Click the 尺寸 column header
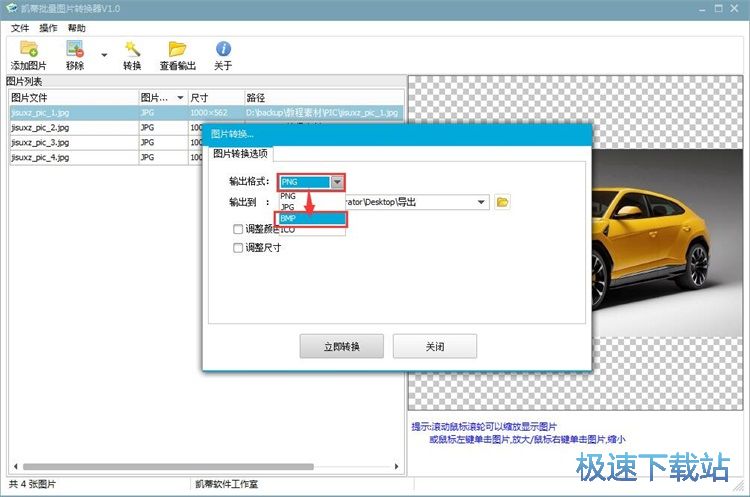The height and width of the screenshot is (497, 750). click(216, 98)
